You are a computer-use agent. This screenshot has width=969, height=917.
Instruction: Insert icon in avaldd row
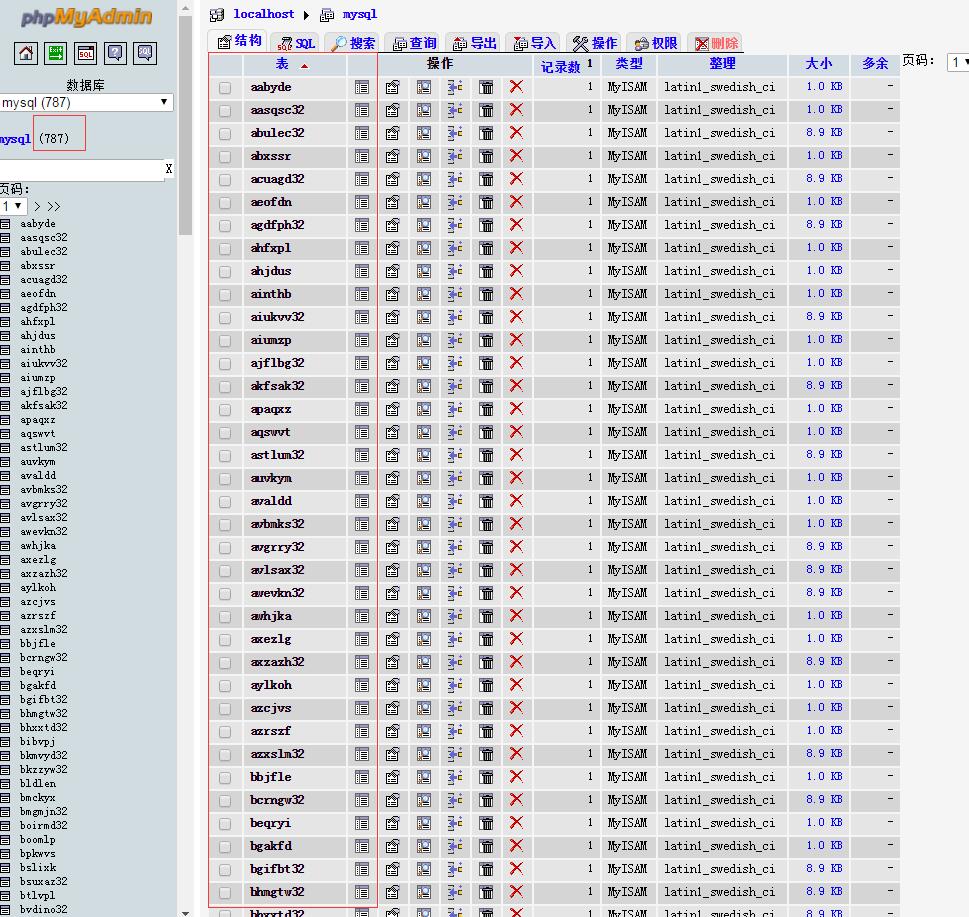point(455,501)
